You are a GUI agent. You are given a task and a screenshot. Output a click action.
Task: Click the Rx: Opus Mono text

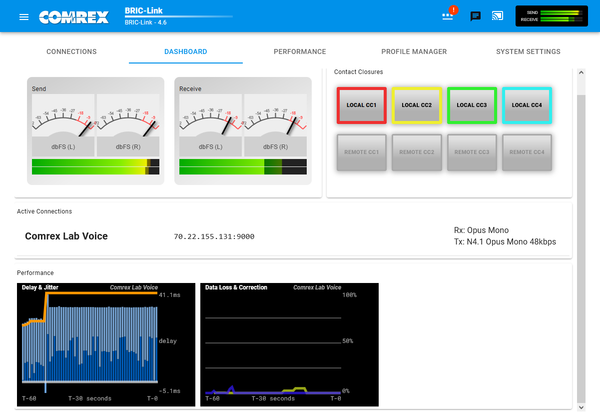point(481,230)
